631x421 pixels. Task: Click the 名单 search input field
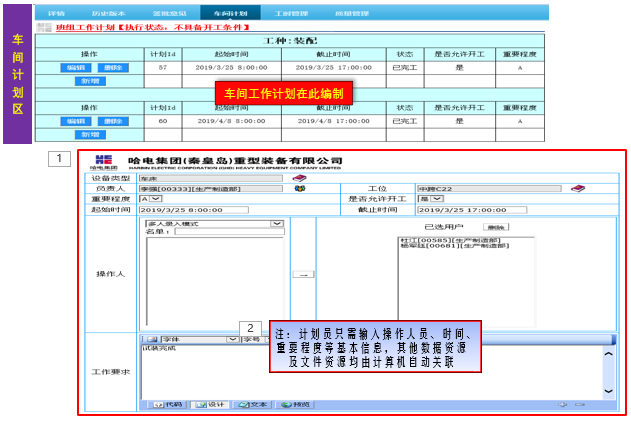pos(228,232)
